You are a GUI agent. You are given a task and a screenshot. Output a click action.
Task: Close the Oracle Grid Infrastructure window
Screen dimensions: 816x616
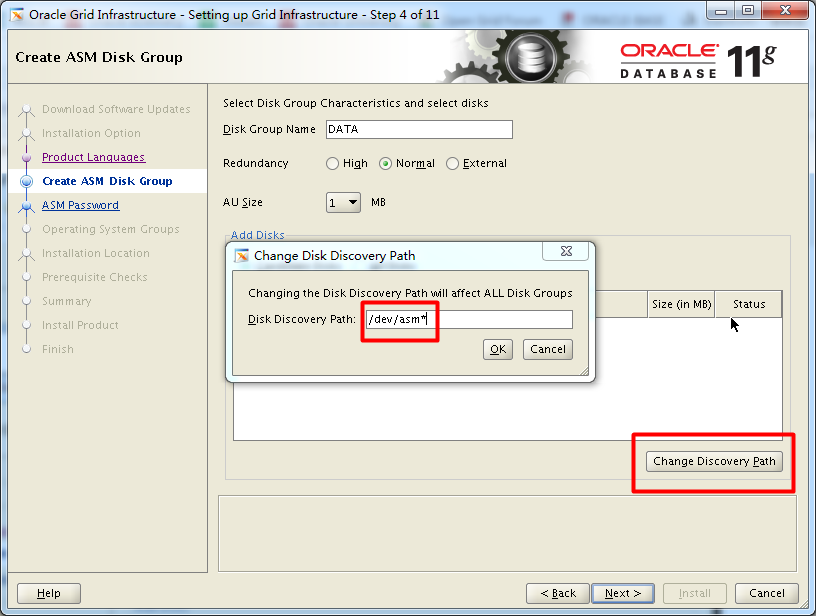[785, 11]
